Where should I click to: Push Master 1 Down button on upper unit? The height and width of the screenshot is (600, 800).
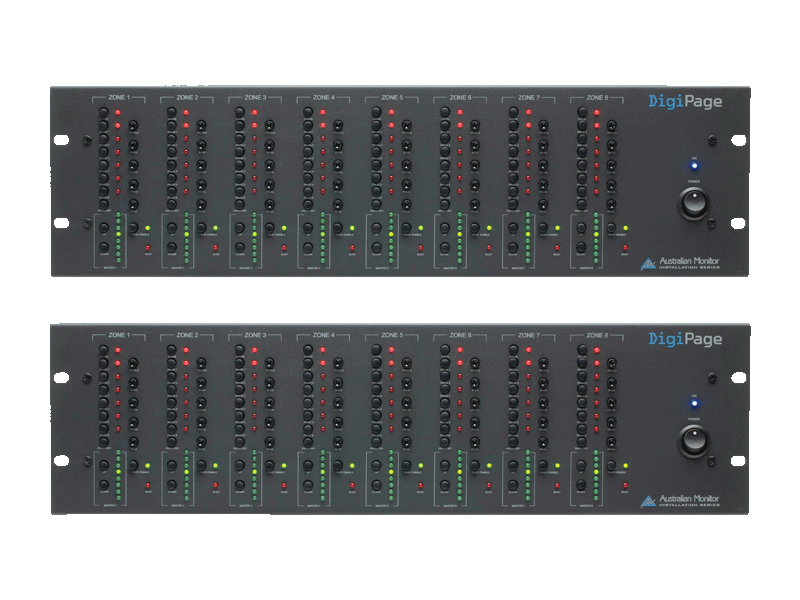pyautogui.click(x=104, y=247)
